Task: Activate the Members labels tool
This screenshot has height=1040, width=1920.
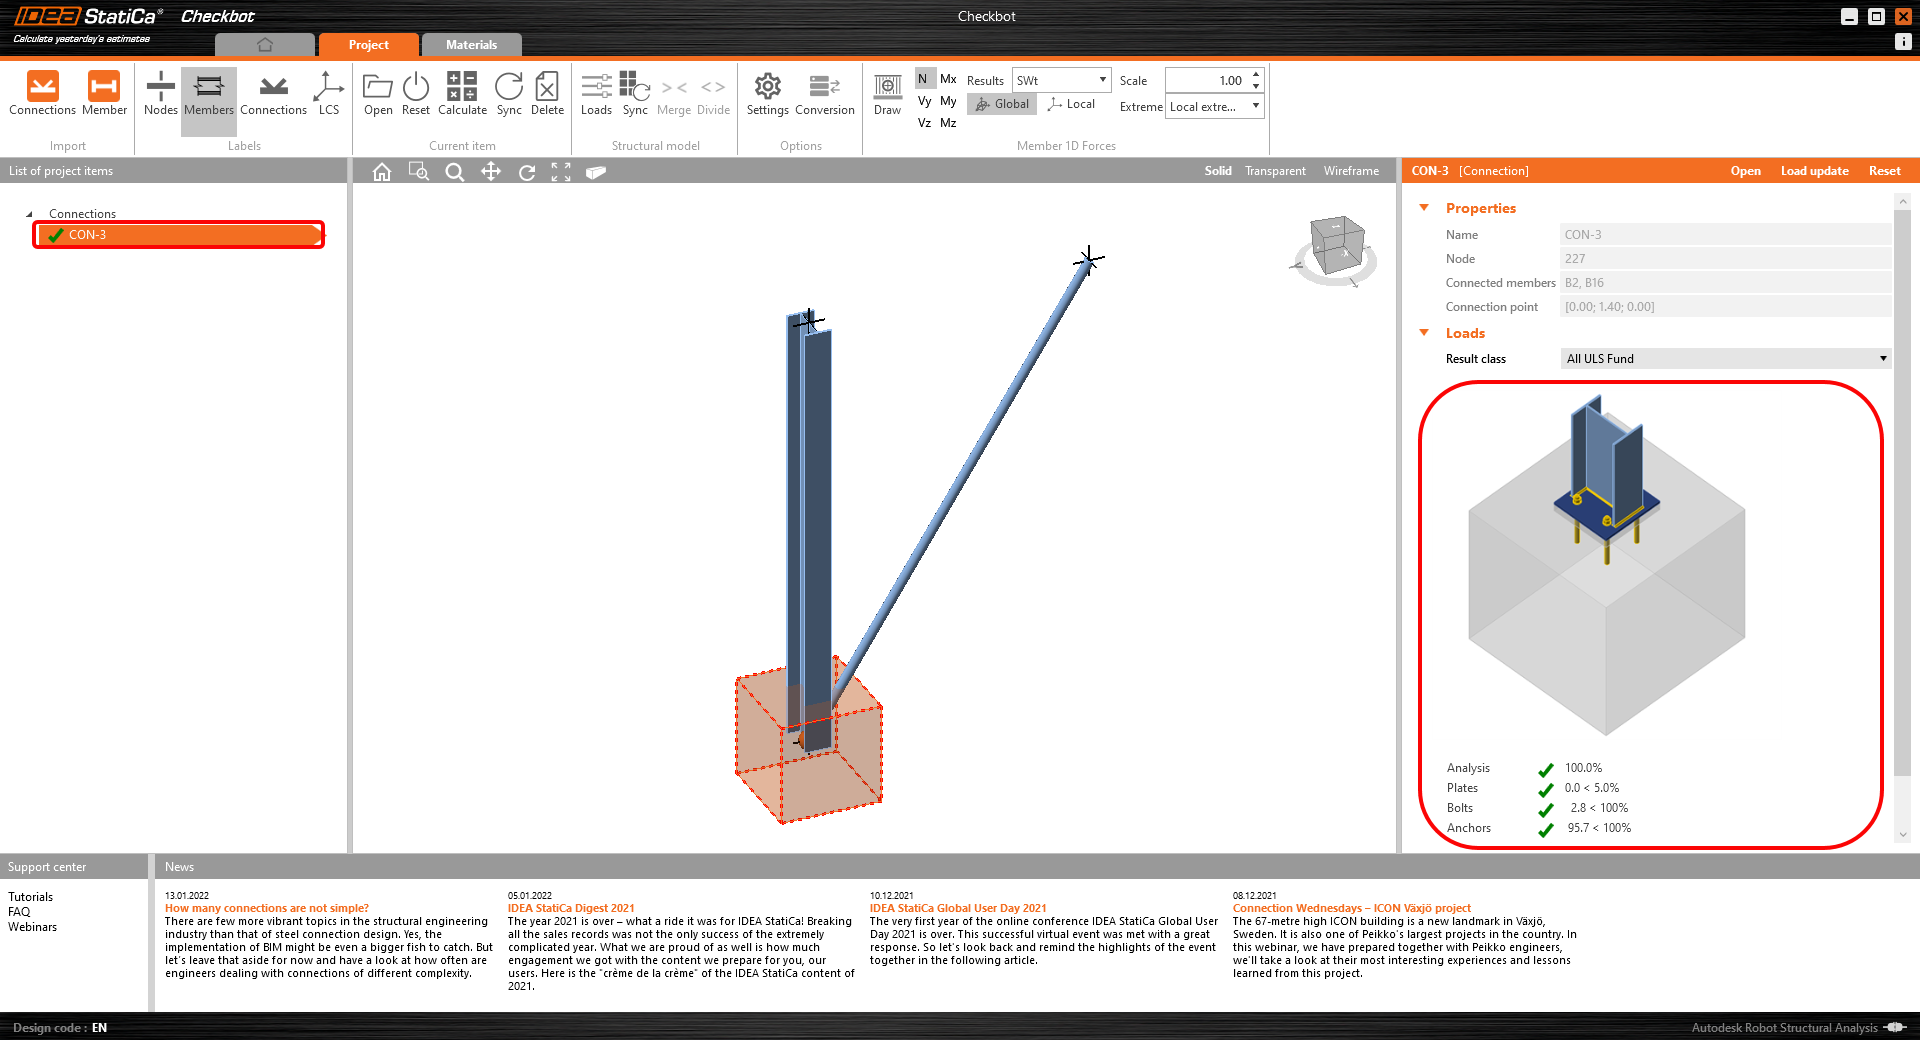Action: (208, 95)
